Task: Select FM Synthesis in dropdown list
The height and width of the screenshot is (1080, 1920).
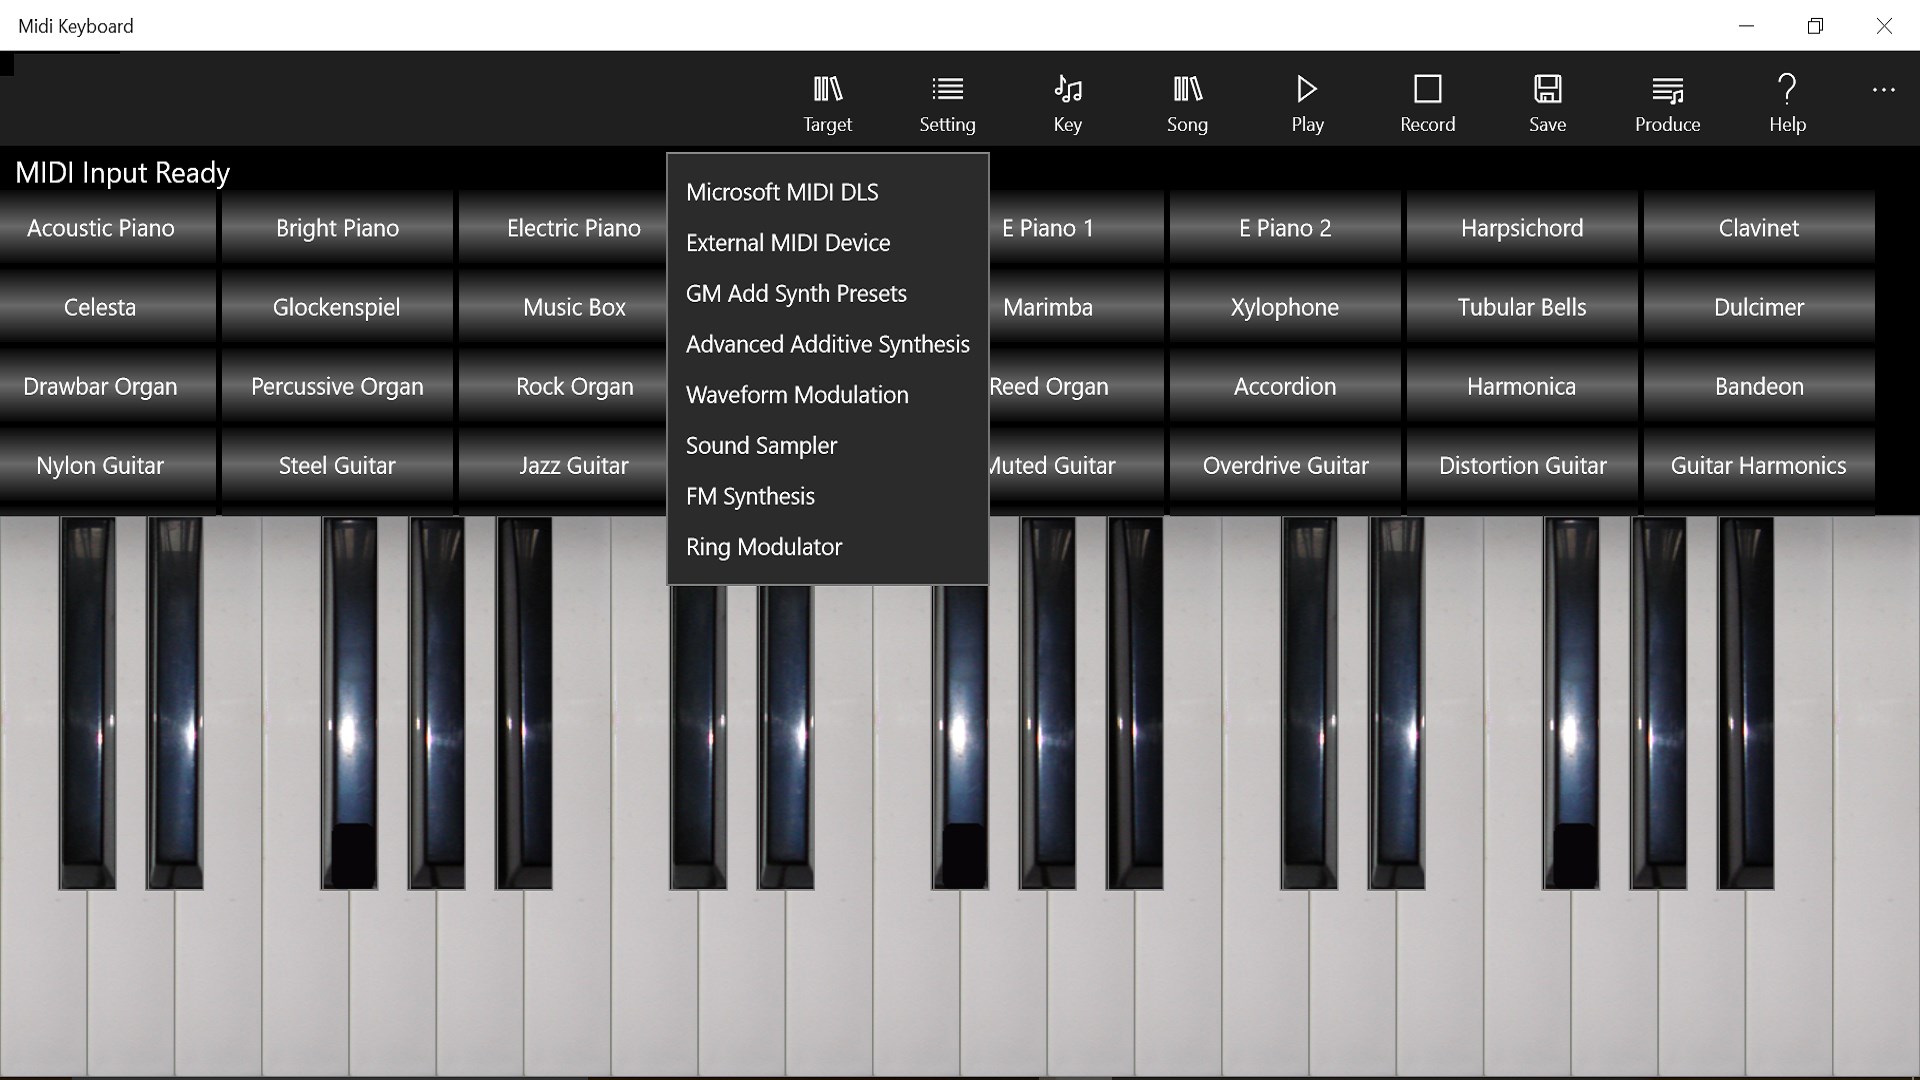Action: tap(750, 496)
